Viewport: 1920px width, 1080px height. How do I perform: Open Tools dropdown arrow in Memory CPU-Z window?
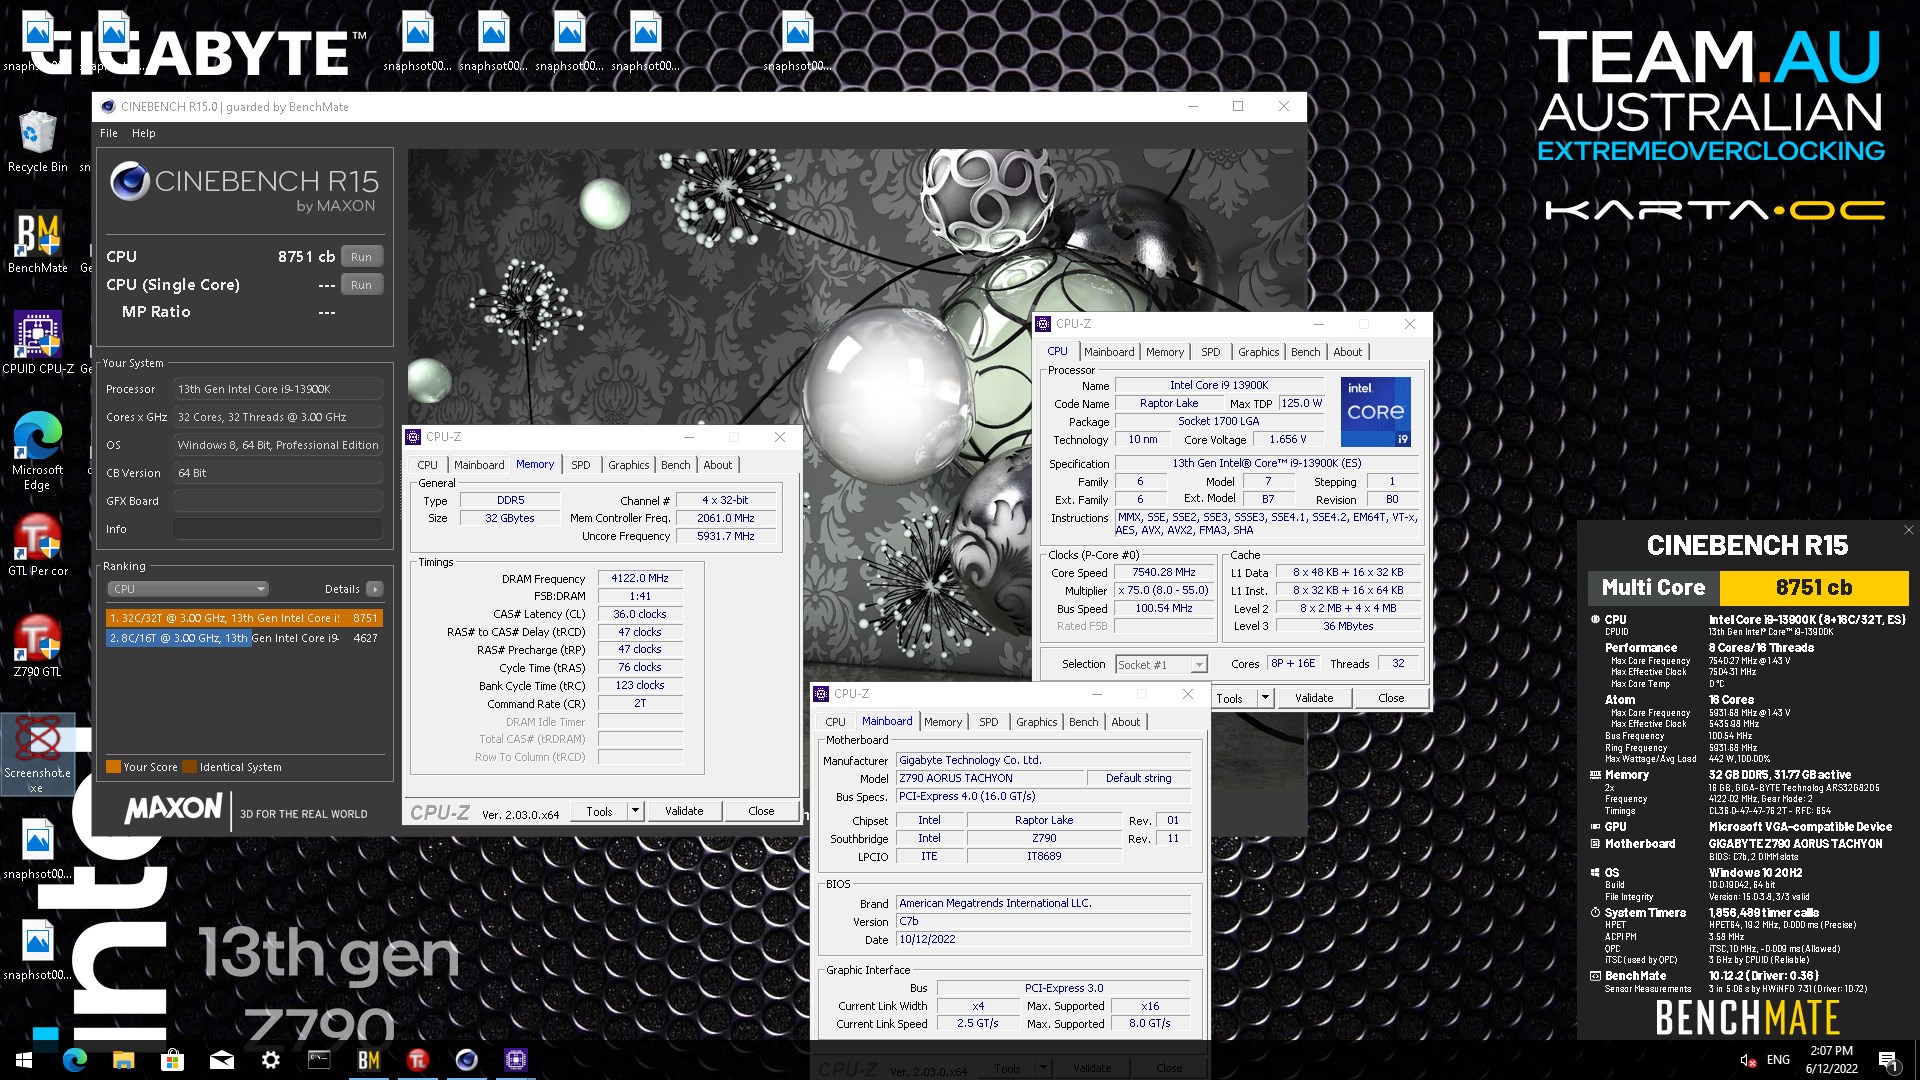click(635, 811)
